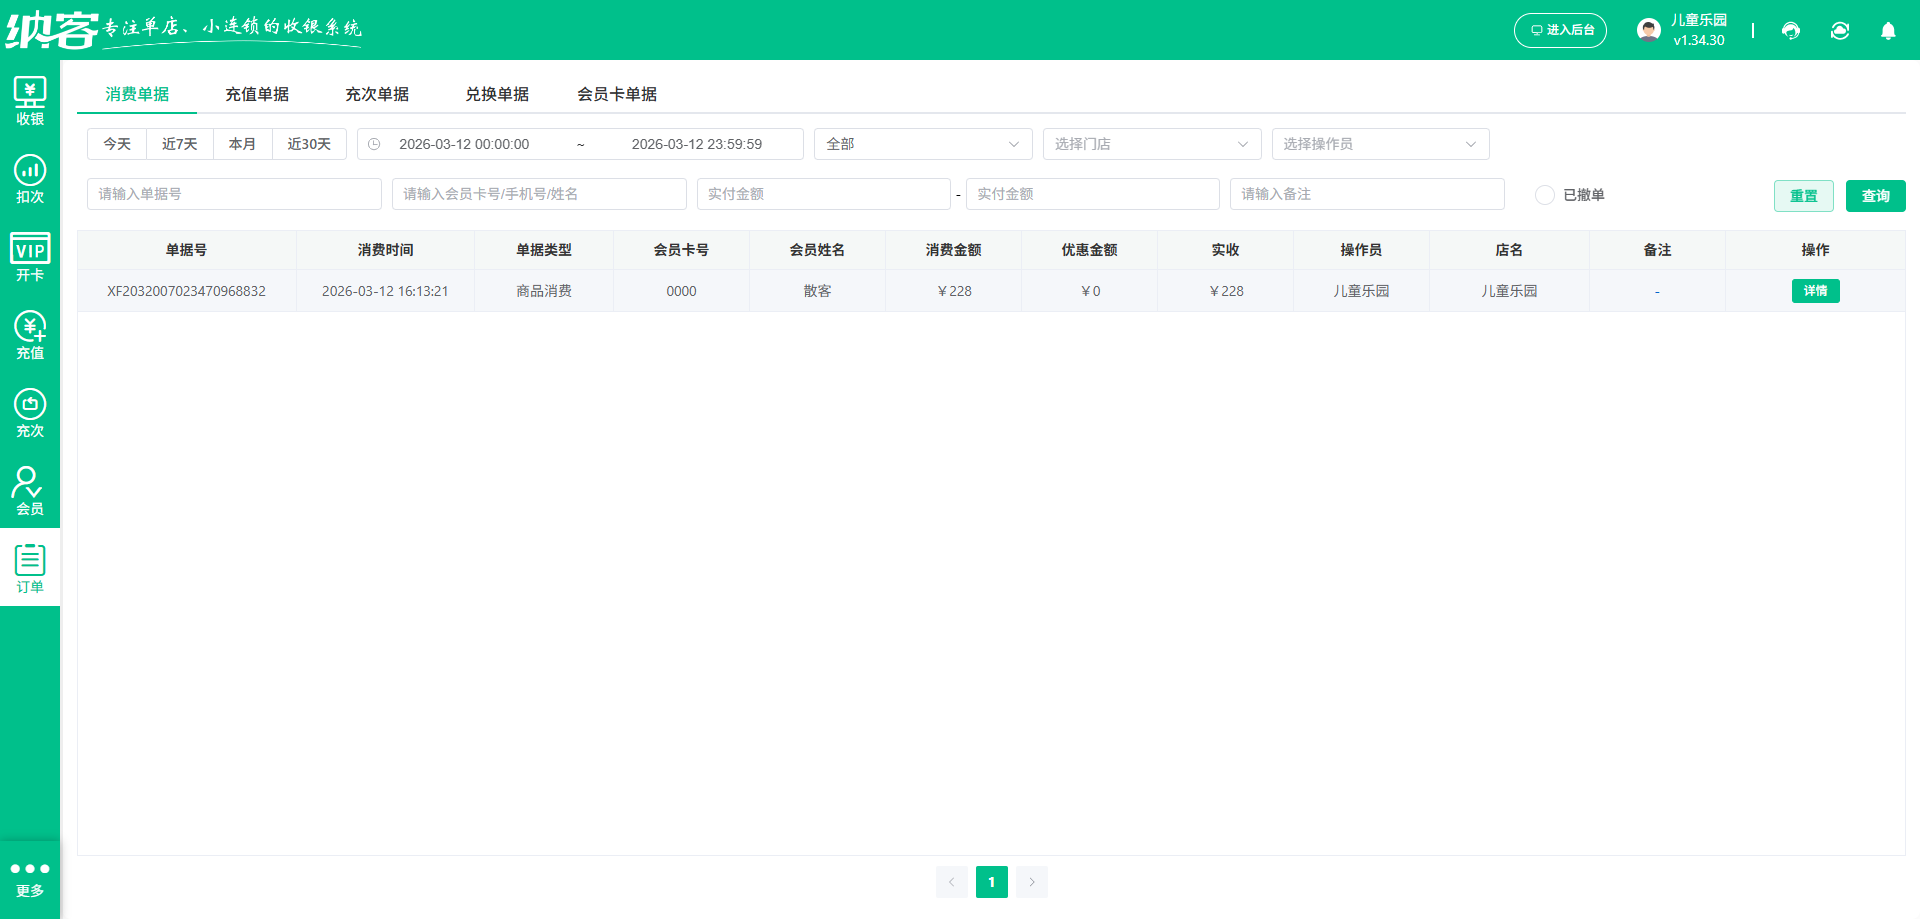1920x919 pixels.
Task: Open the 选择操作员 operator dropdown
Action: pyautogui.click(x=1380, y=143)
